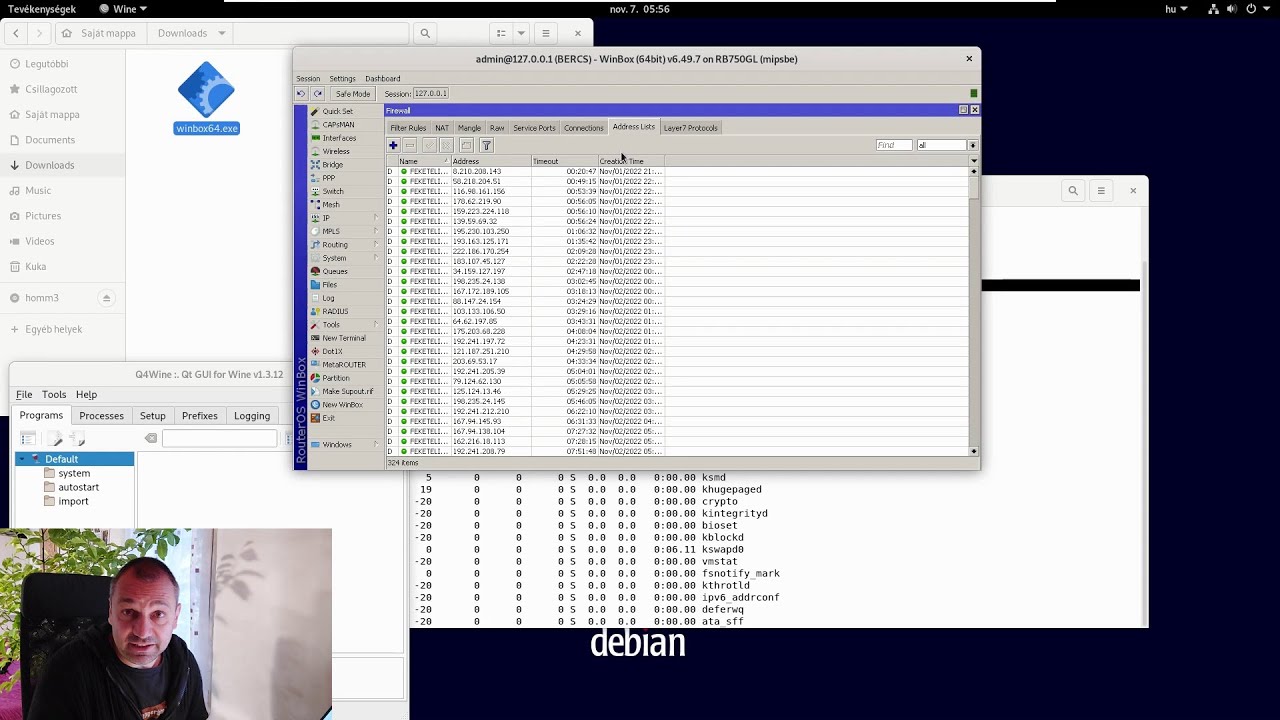
Task: Clear the Q4Wine search field icon
Action: [151, 438]
